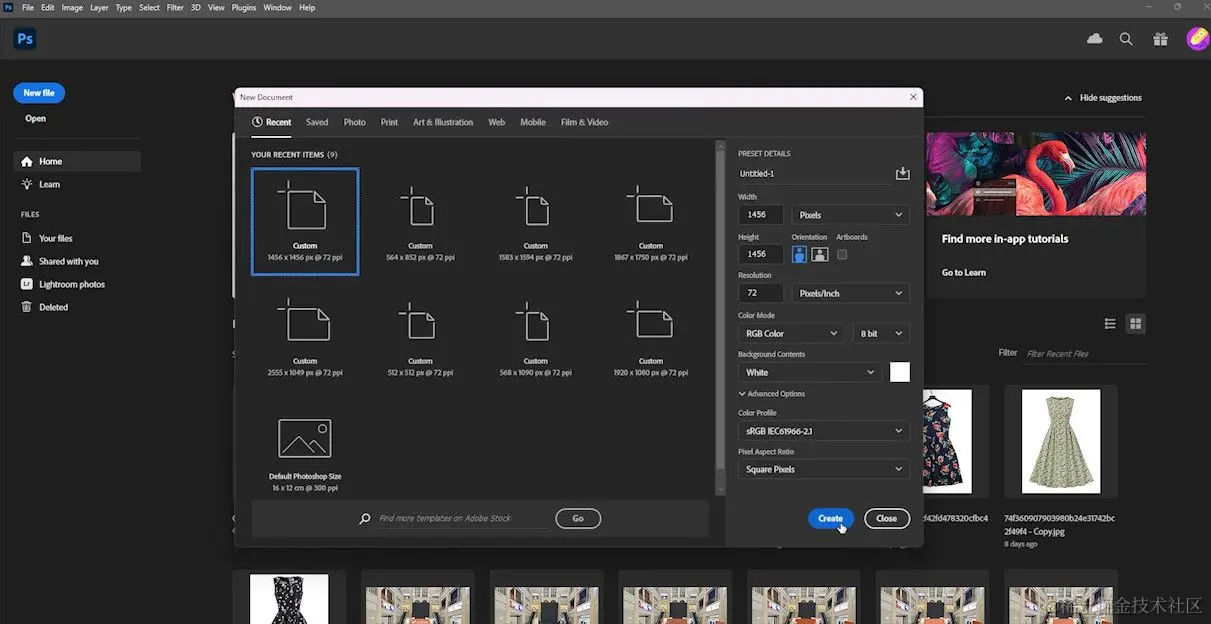Screen dimensions: 1211x624
Task: Click the Create button
Action: (x=830, y=518)
